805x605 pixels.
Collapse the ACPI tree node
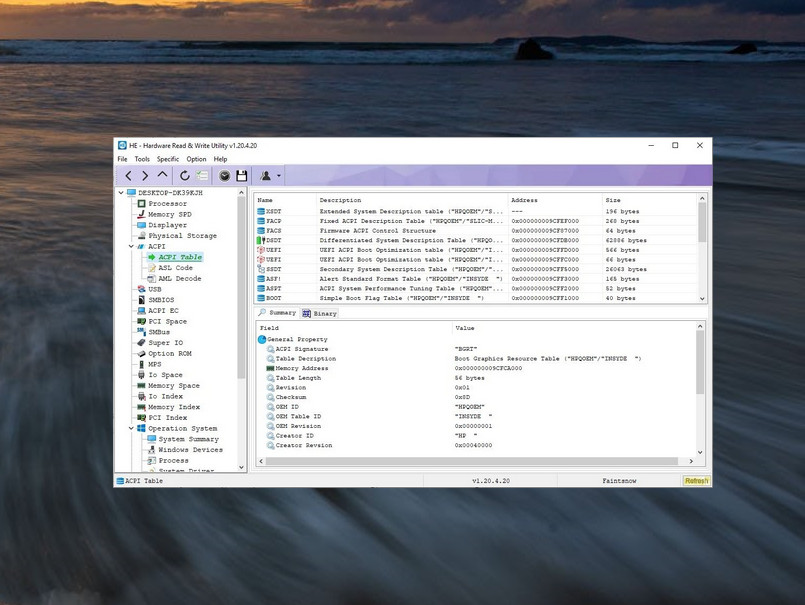(x=131, y=246)
